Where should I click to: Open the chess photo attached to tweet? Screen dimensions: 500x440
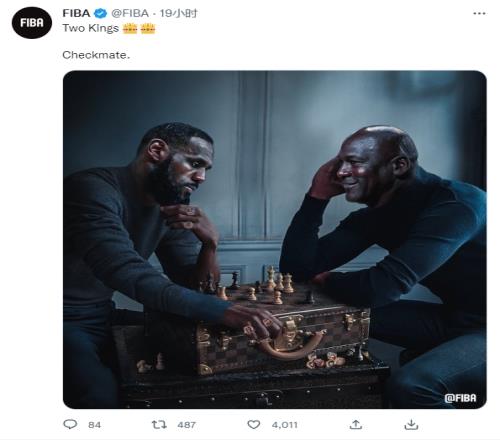point(275,240)
